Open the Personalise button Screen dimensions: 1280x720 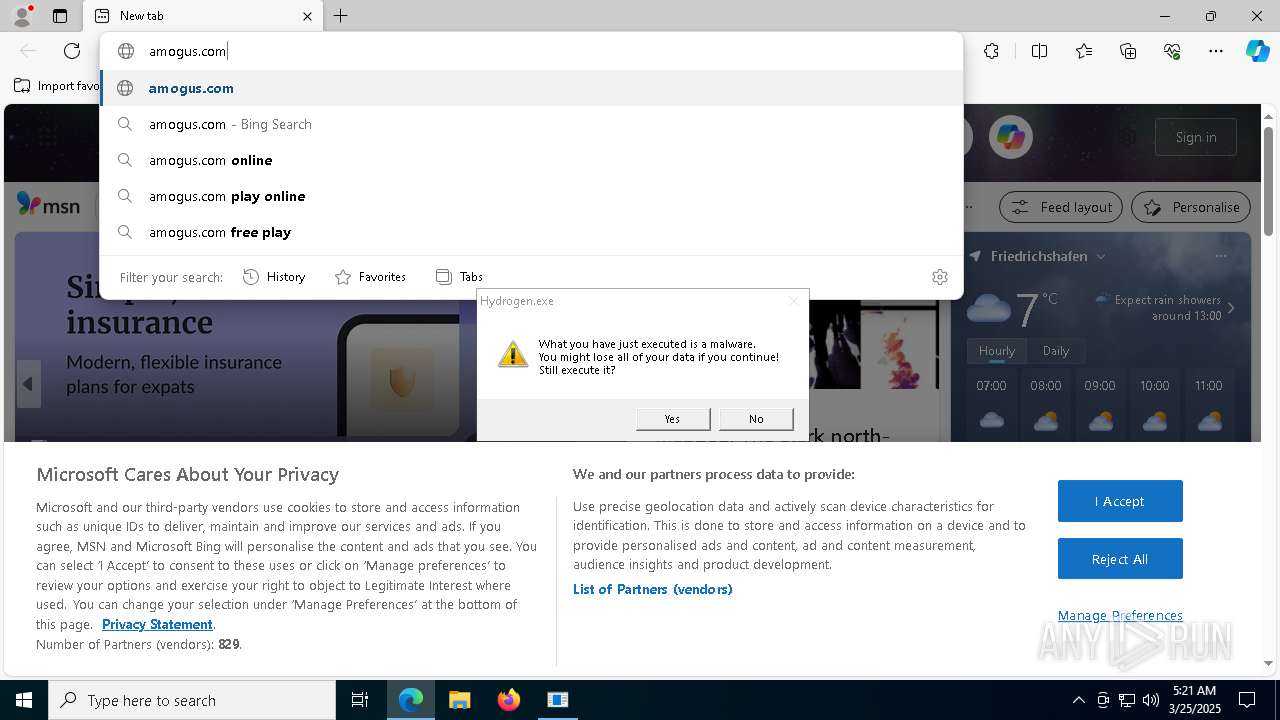tap(1191, 207)
